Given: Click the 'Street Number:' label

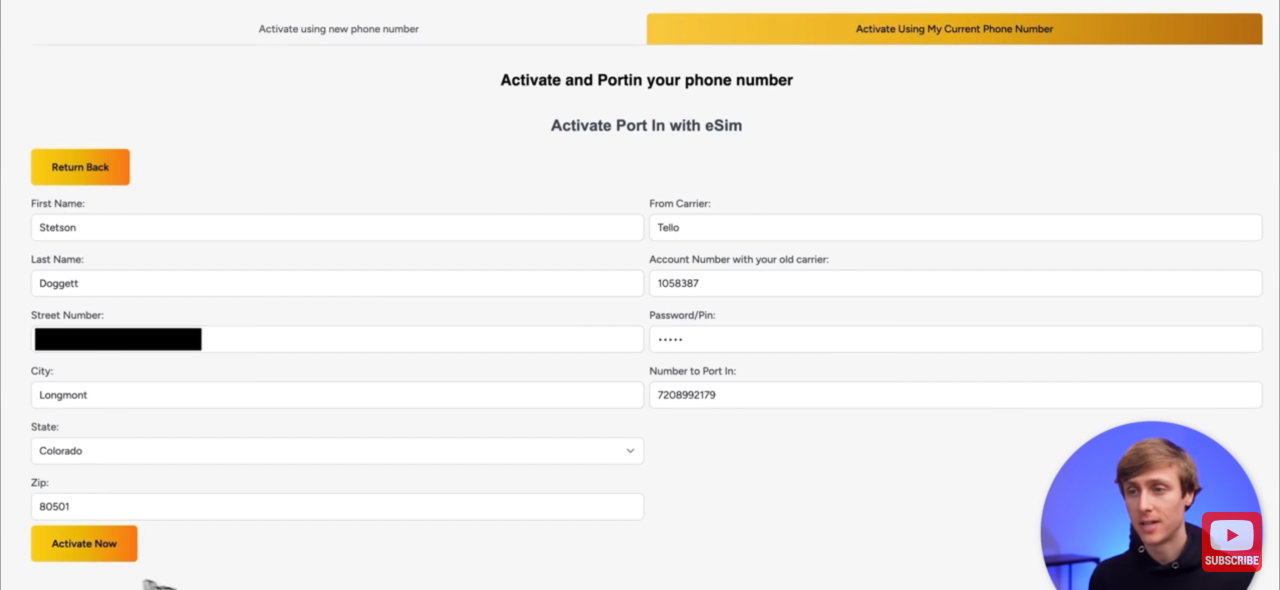Looking at the screenshot, I should point(67,316).
